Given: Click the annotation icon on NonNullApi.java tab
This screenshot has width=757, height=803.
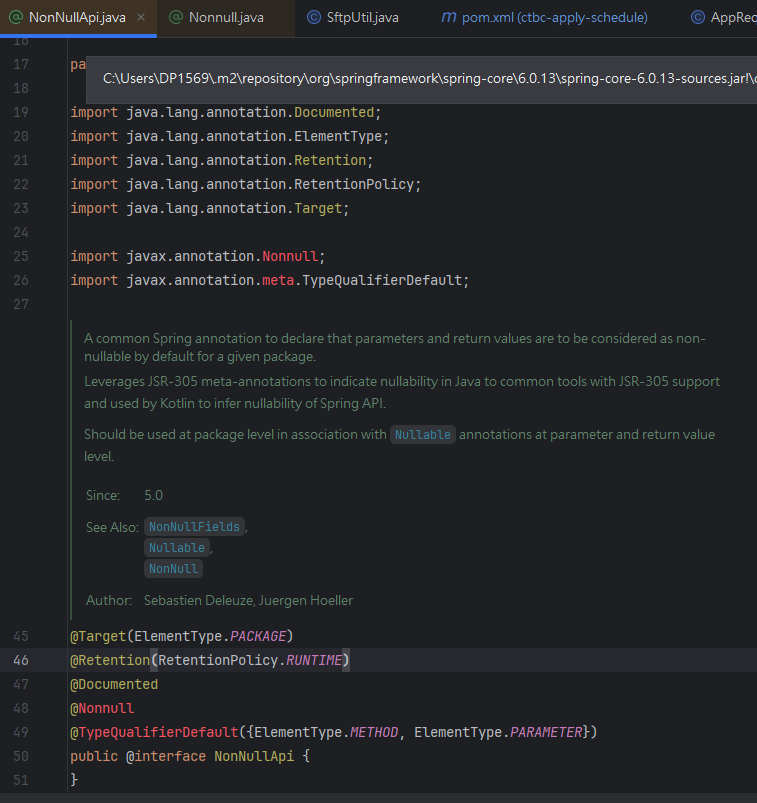Looking at the screenshot, I should point(16,17).
